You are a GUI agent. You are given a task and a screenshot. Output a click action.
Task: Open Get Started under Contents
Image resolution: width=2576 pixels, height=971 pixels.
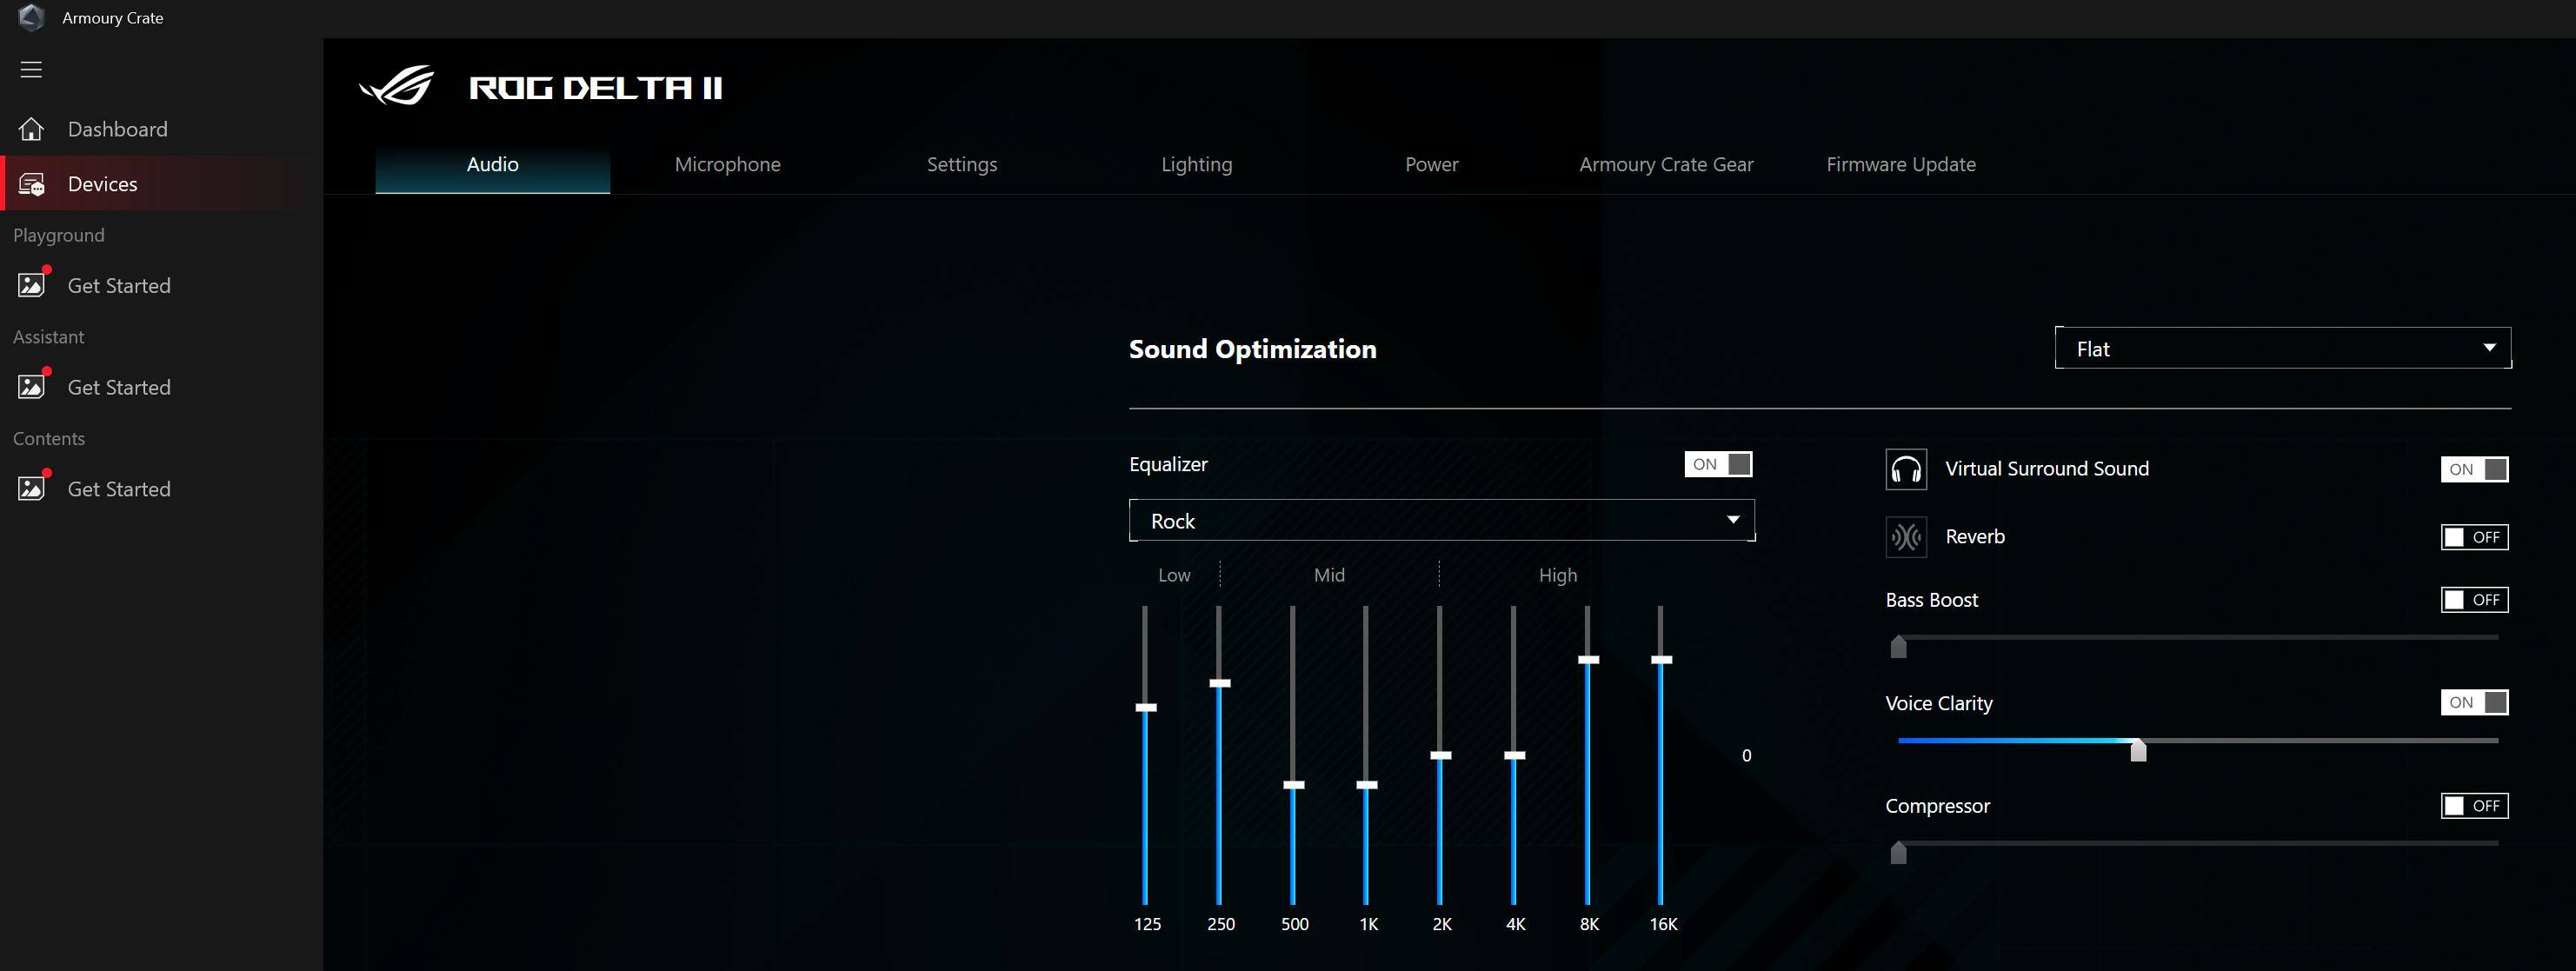[119, 489]
